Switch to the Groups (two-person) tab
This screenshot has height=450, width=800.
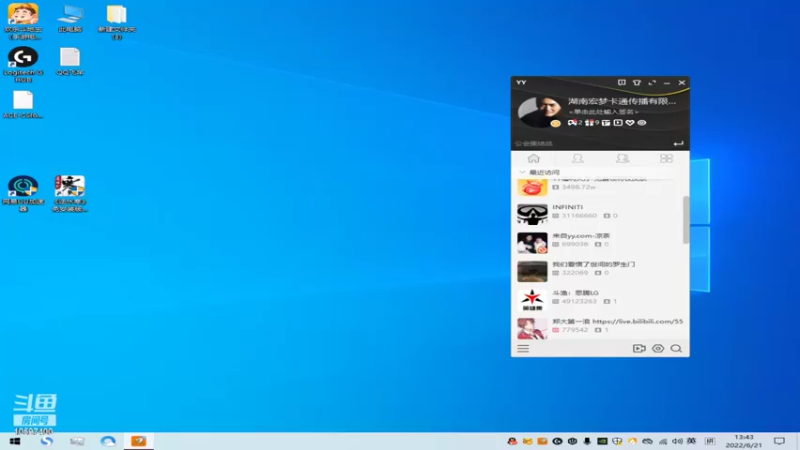[x=622, y=158]
